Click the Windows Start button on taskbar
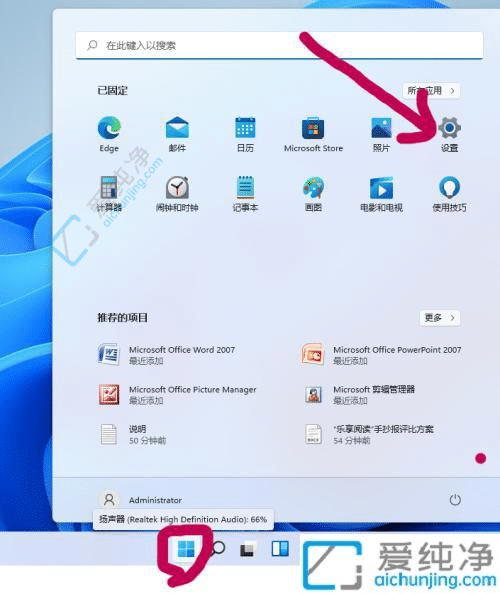500x594 pixels. (186, 549)
